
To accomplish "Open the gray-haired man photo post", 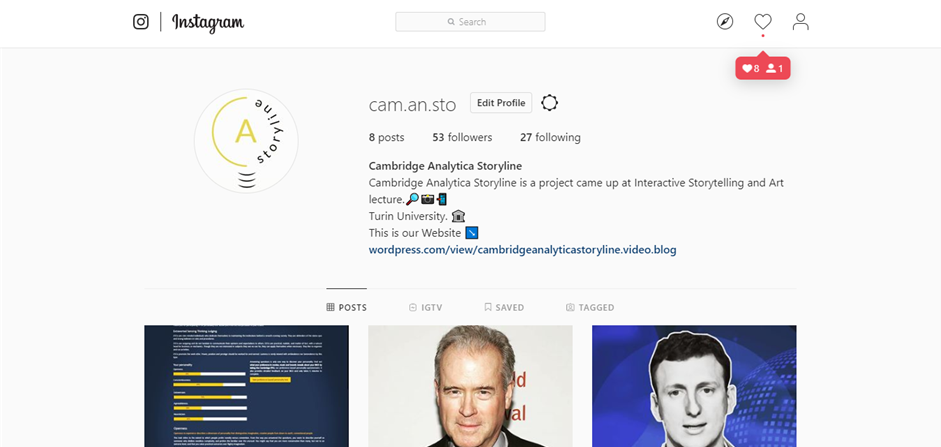I will [470, 386].
